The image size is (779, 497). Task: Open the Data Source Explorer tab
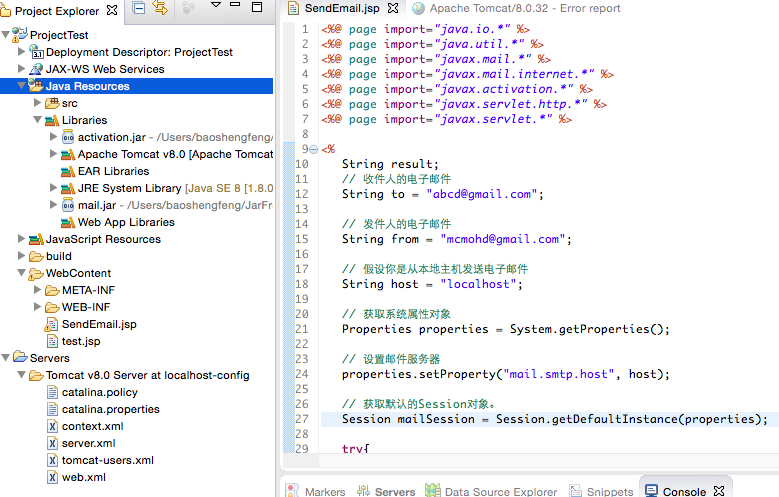(x=491, y=492)
